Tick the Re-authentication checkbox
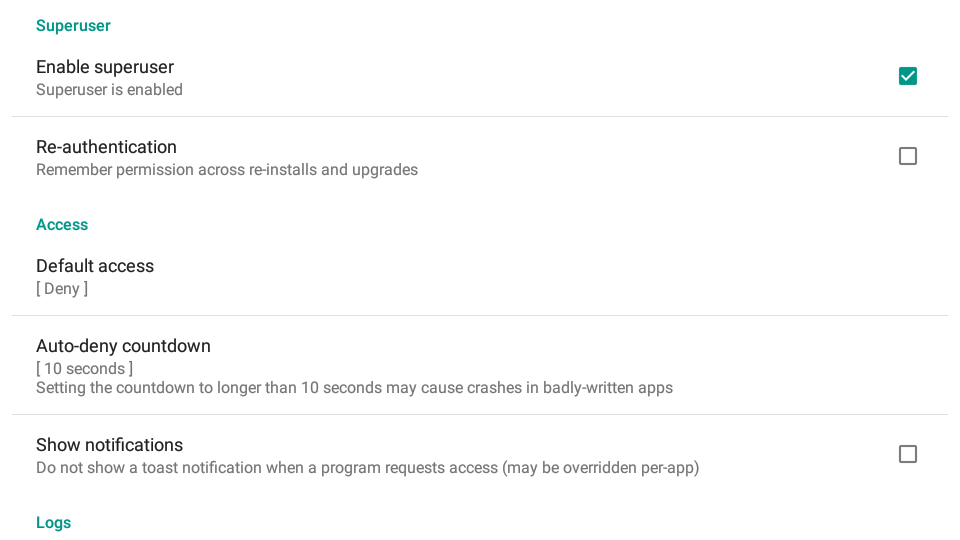This screenshot has height=540, width=960. point(907,156)
